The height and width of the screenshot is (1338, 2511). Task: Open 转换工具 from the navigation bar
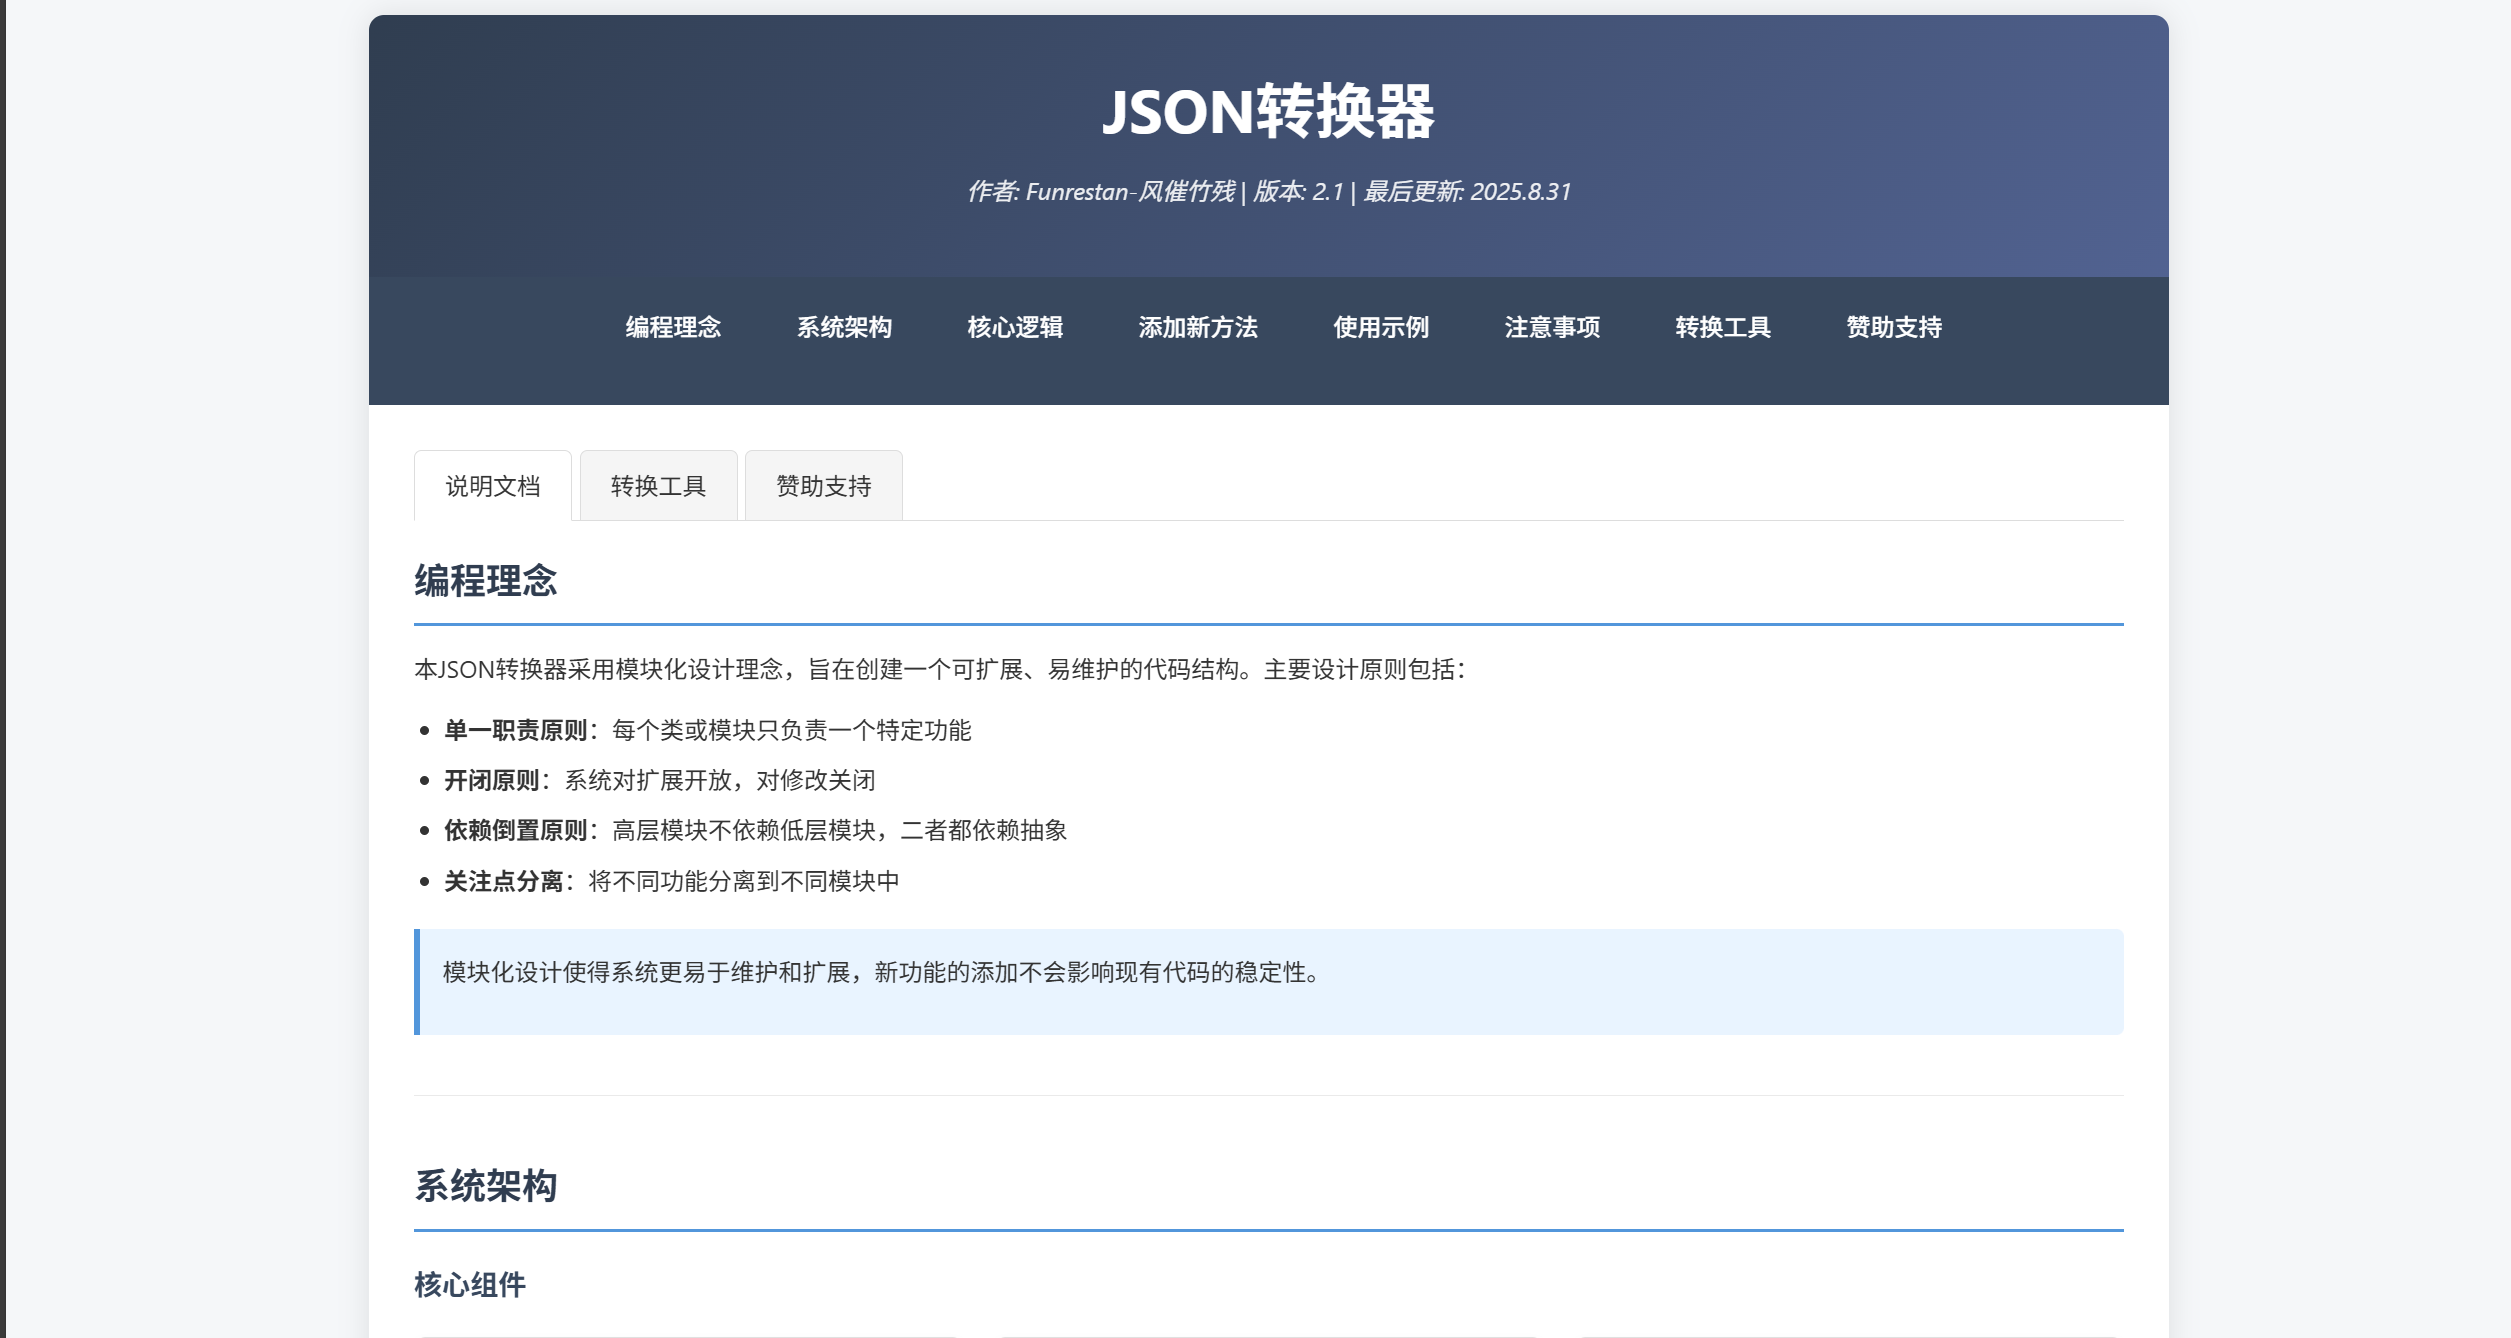[1721, 327]
